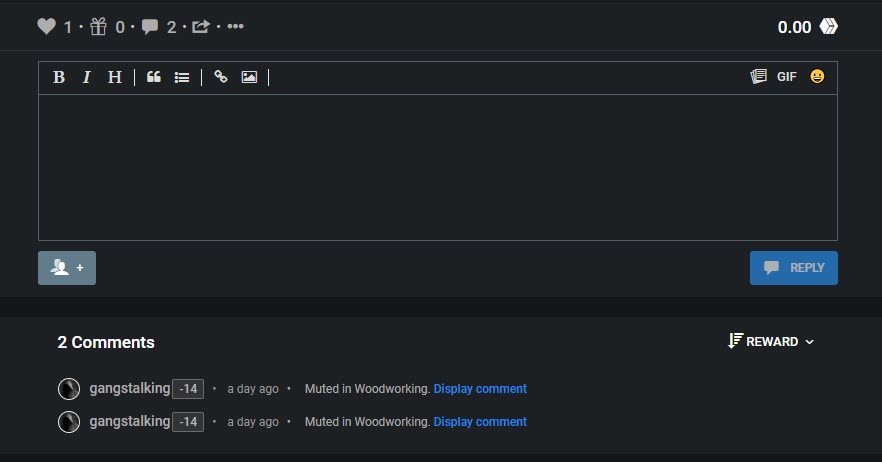The width and height of the screenshot is (882, 462).
Task: Insert a bulleted list
Action: 182,77
